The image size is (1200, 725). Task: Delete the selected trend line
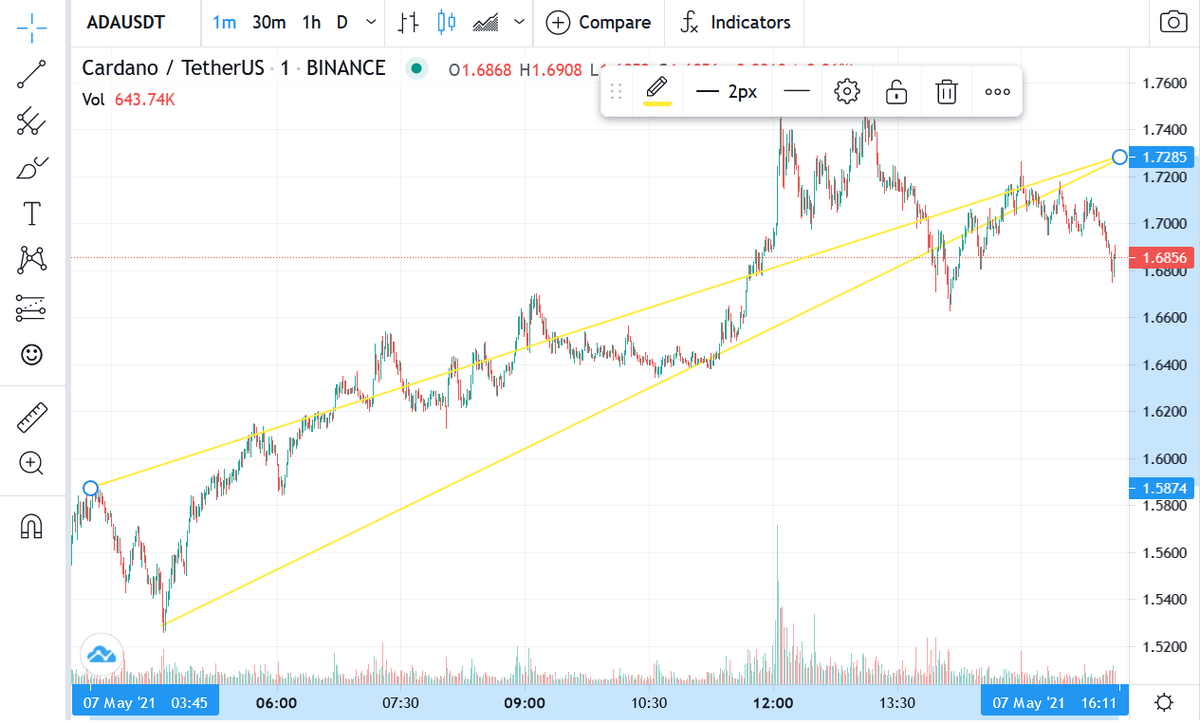[x=946, y=92]
